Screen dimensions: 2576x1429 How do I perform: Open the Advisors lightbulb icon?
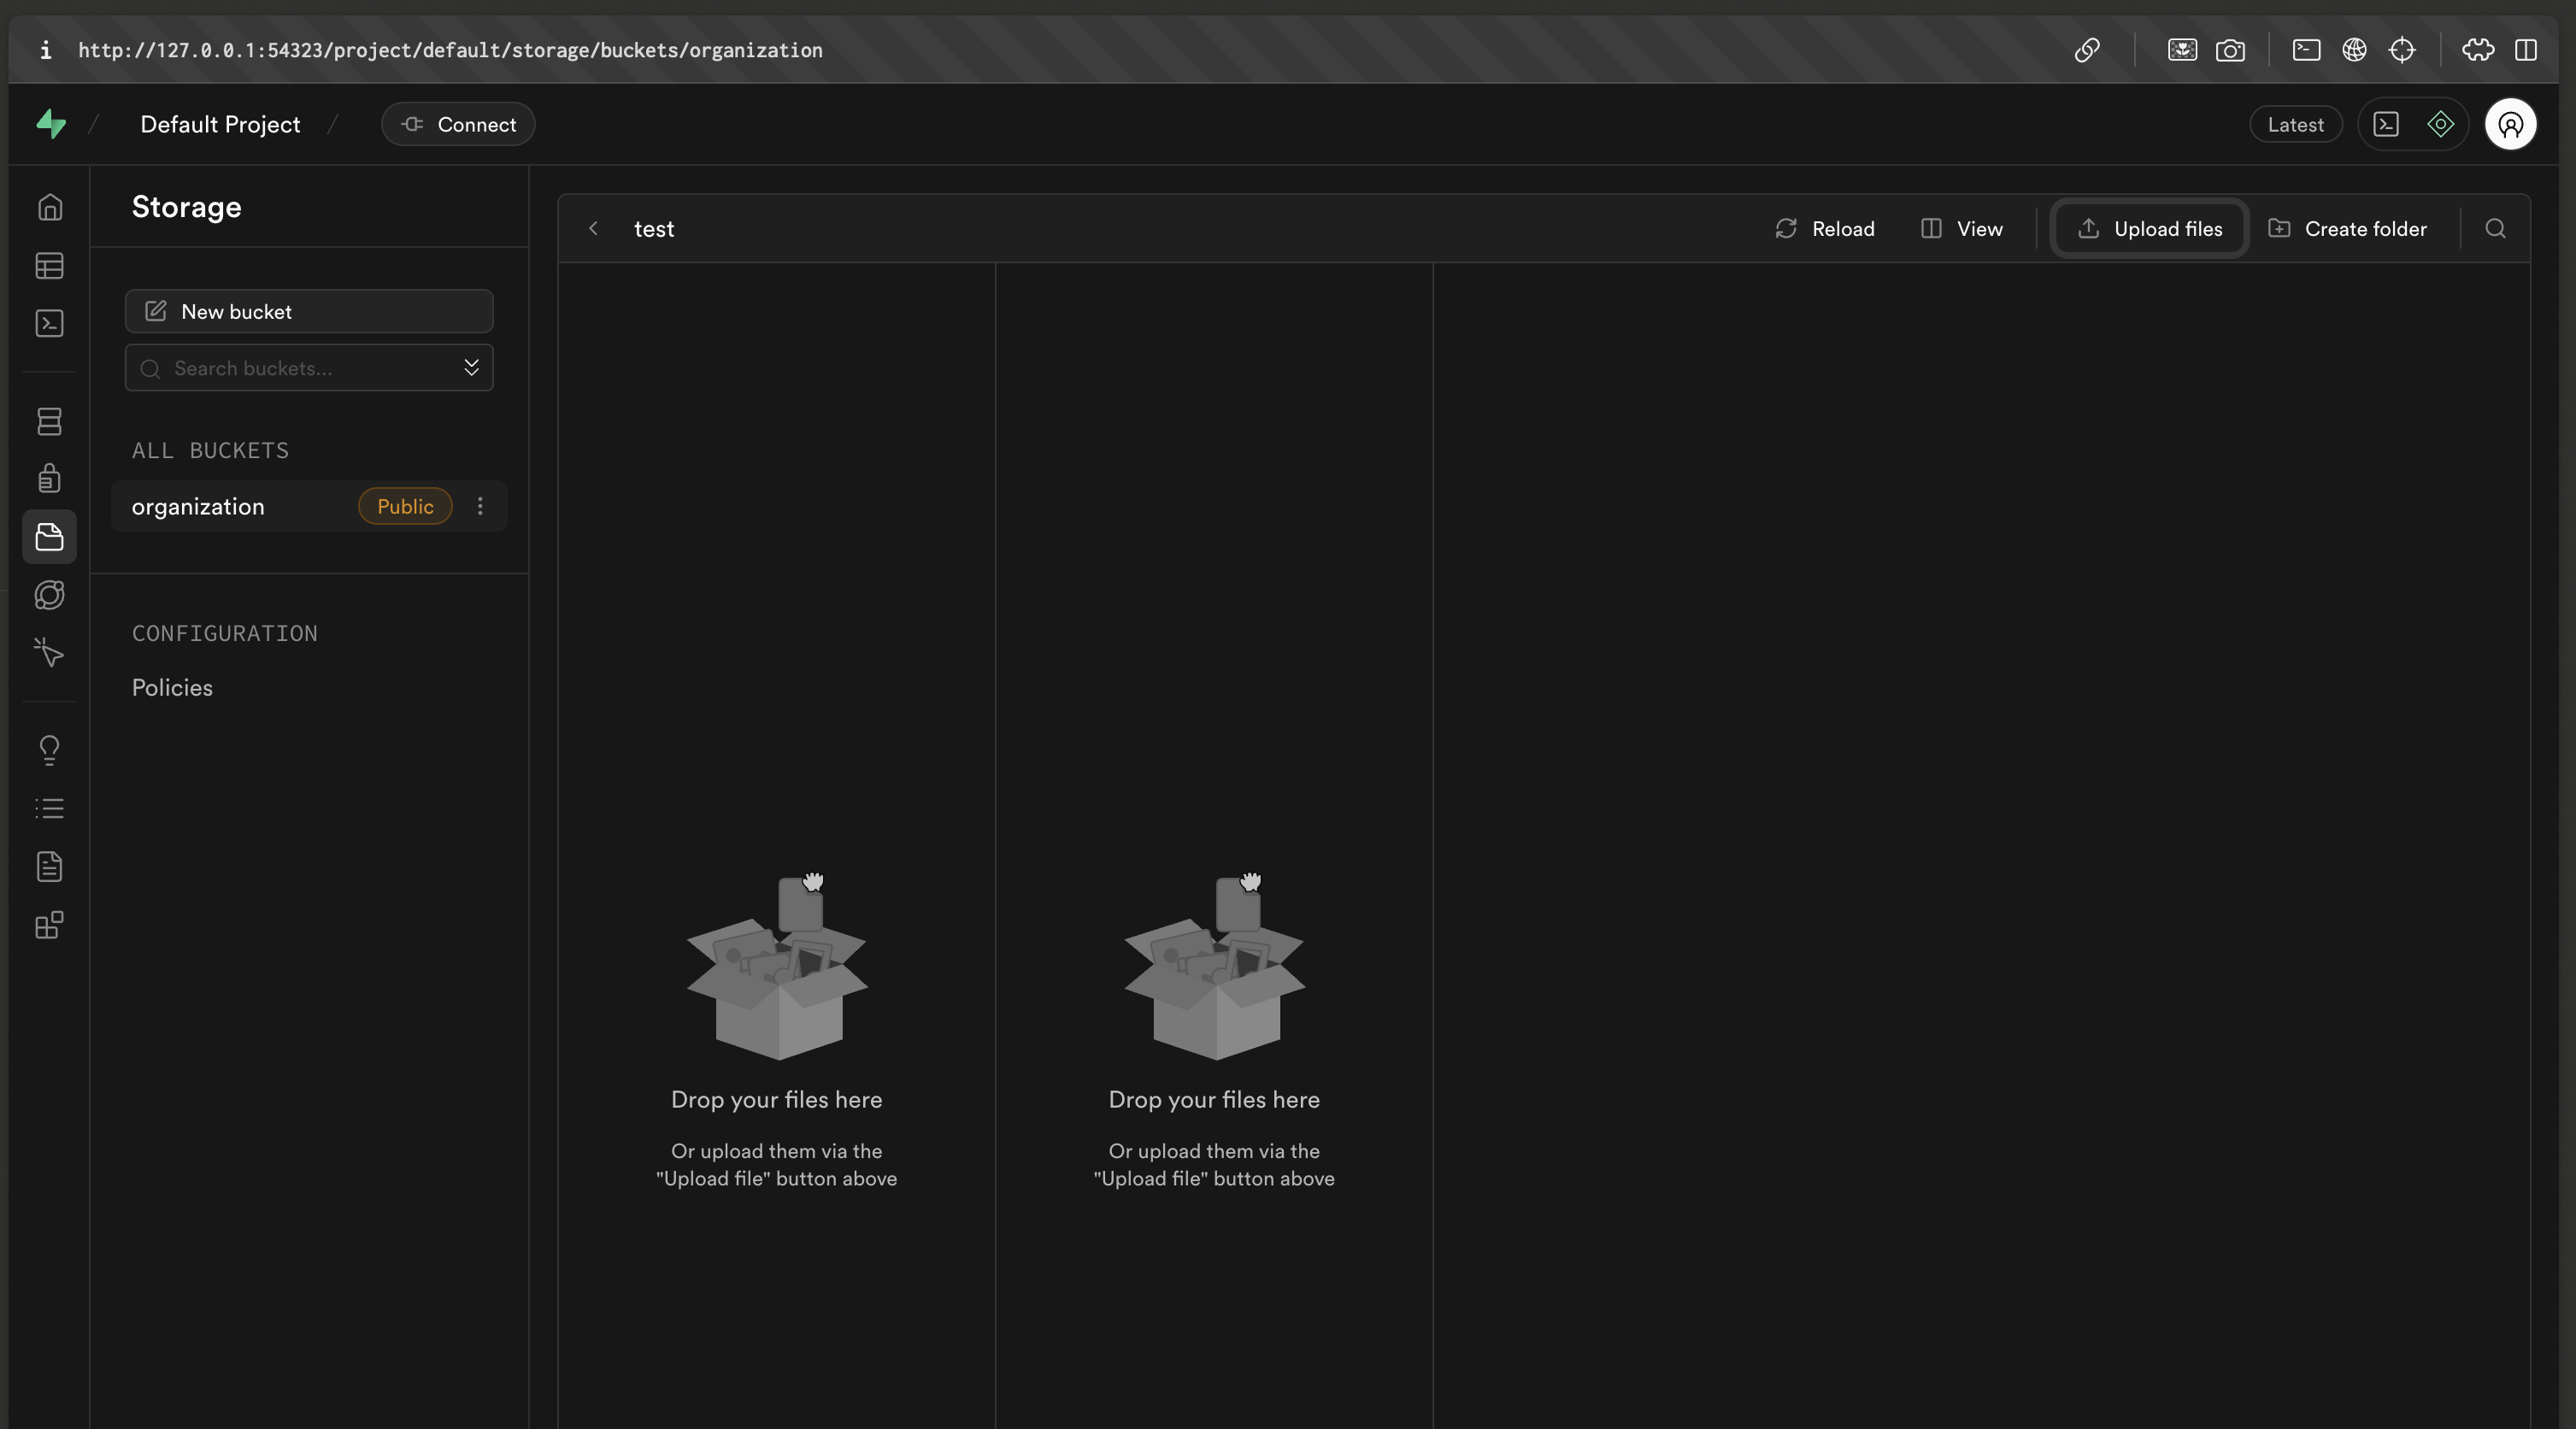tap(49, 750)
